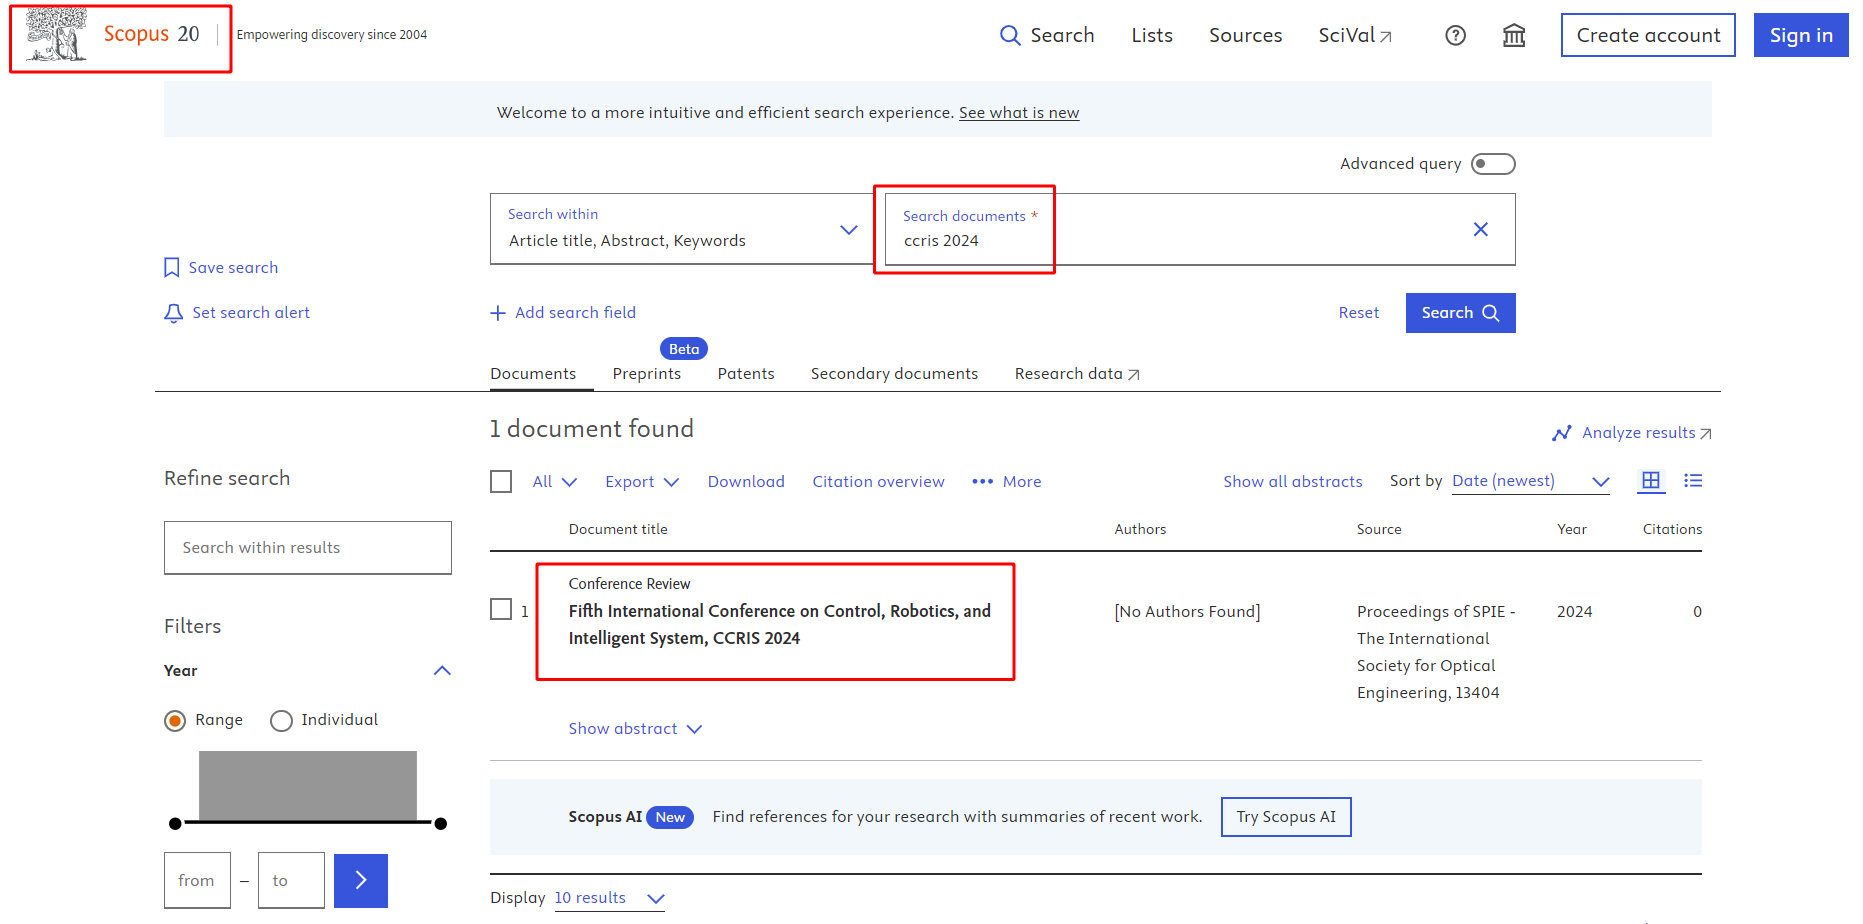Expand Show abstract for the document
This screenshot has height=924, width=1863.
coord(635,728)
